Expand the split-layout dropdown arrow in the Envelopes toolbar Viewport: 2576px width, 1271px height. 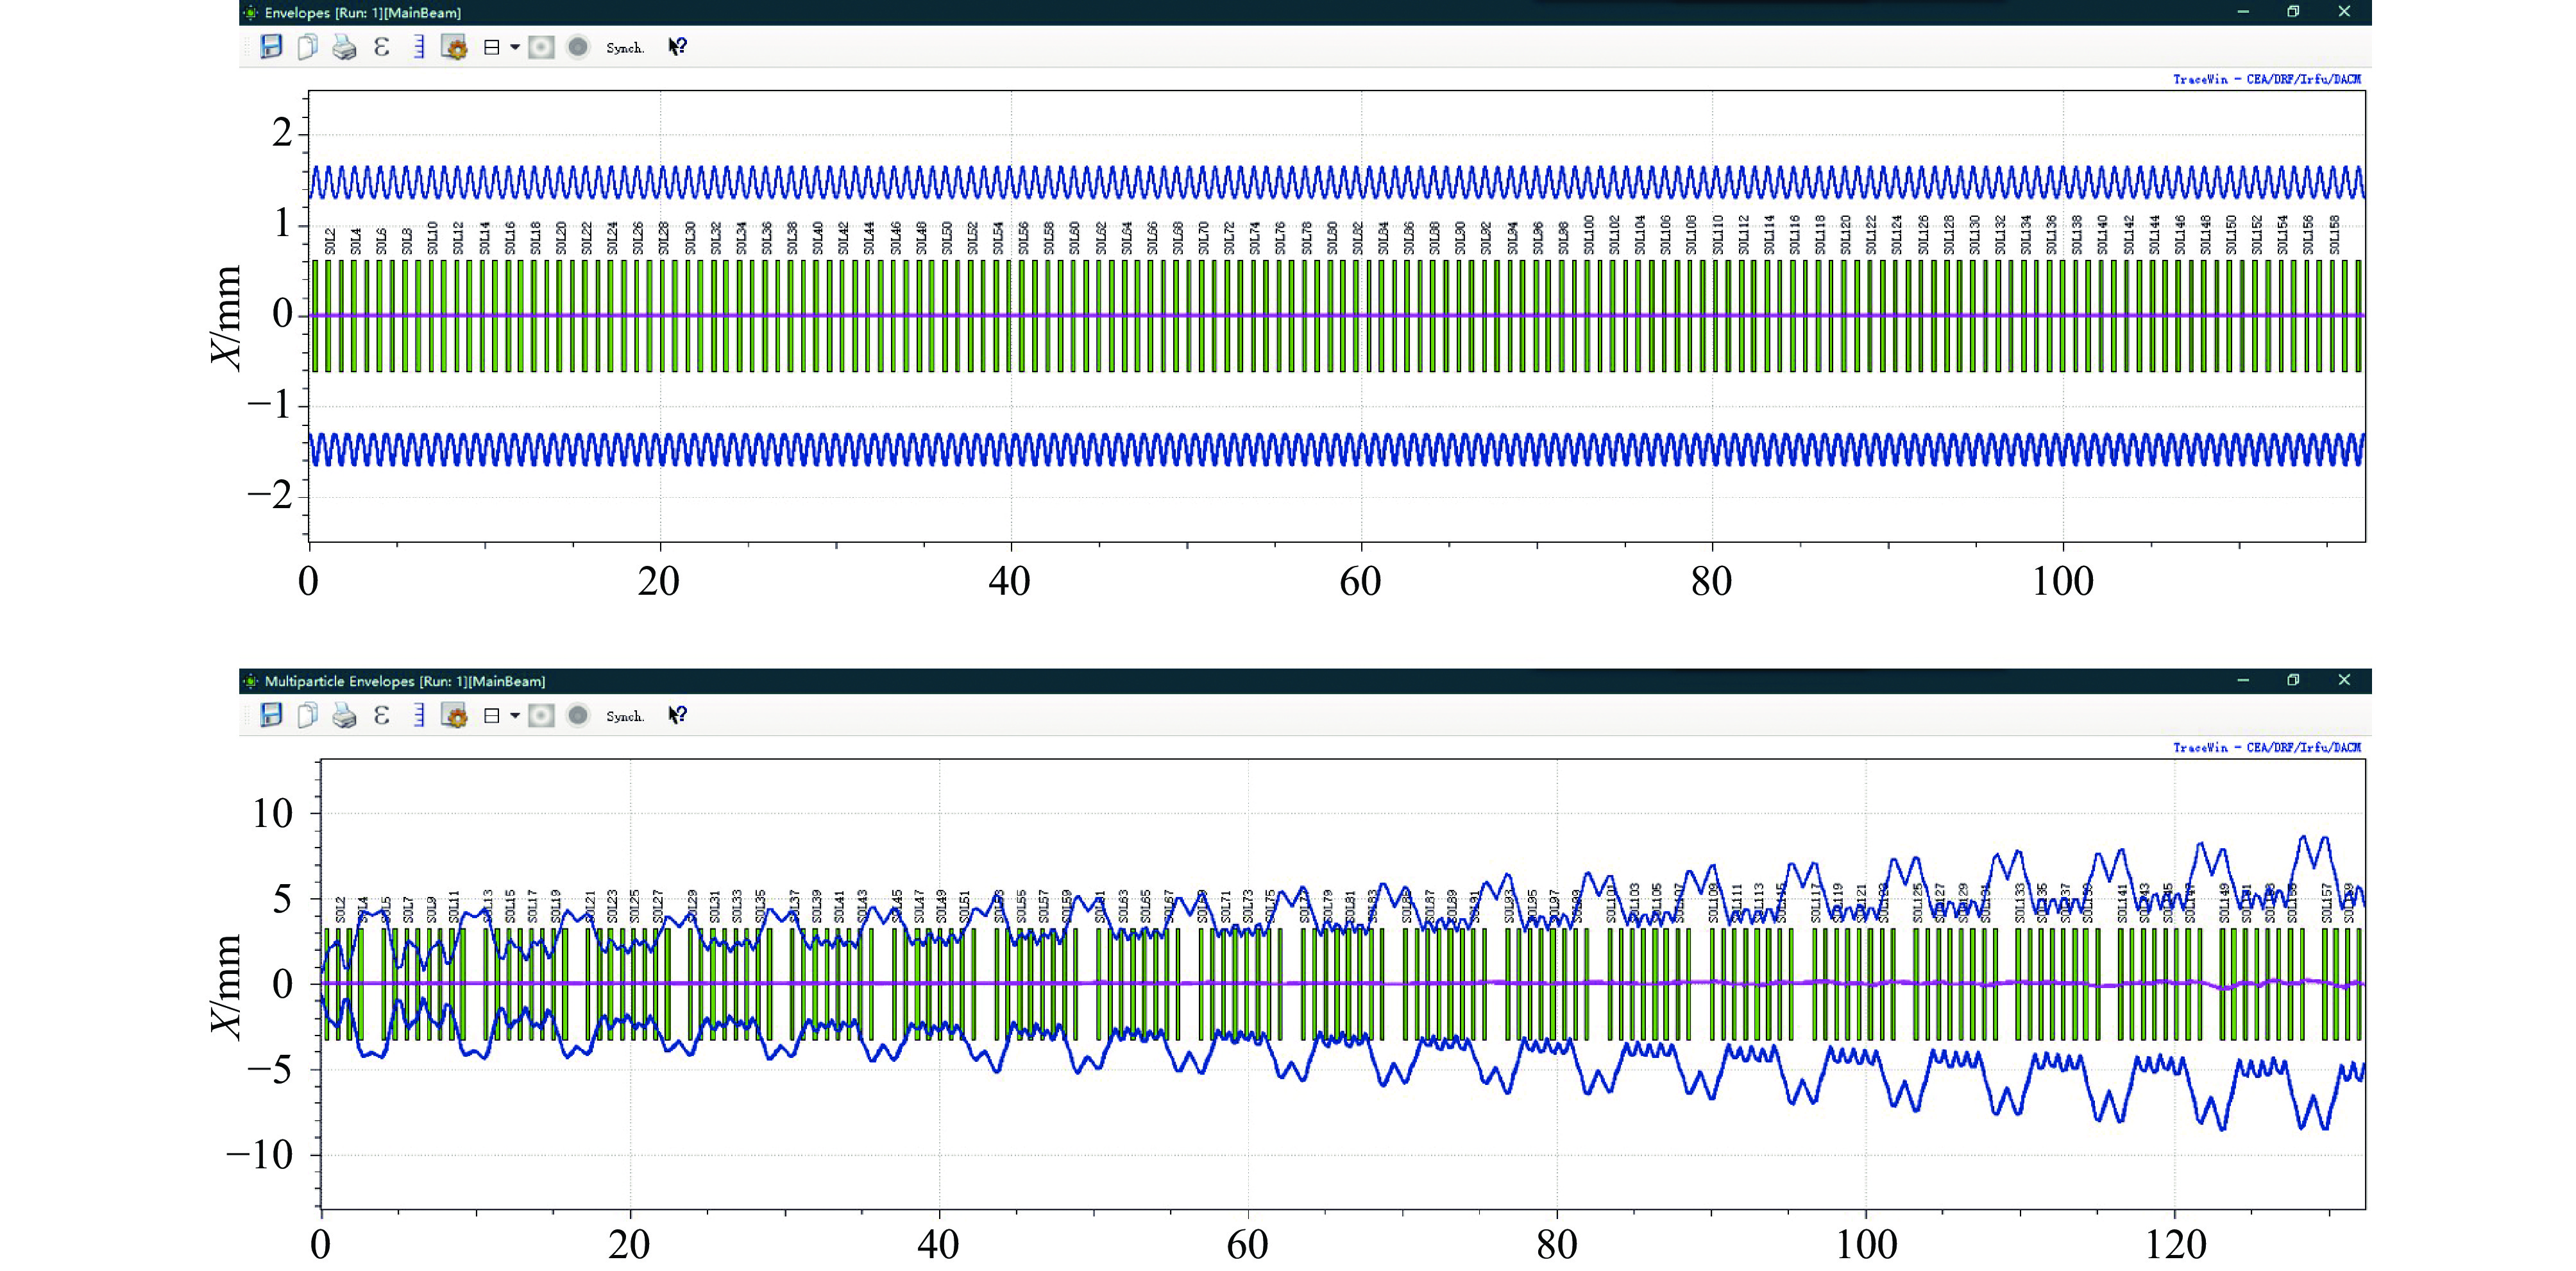point(515,47)
